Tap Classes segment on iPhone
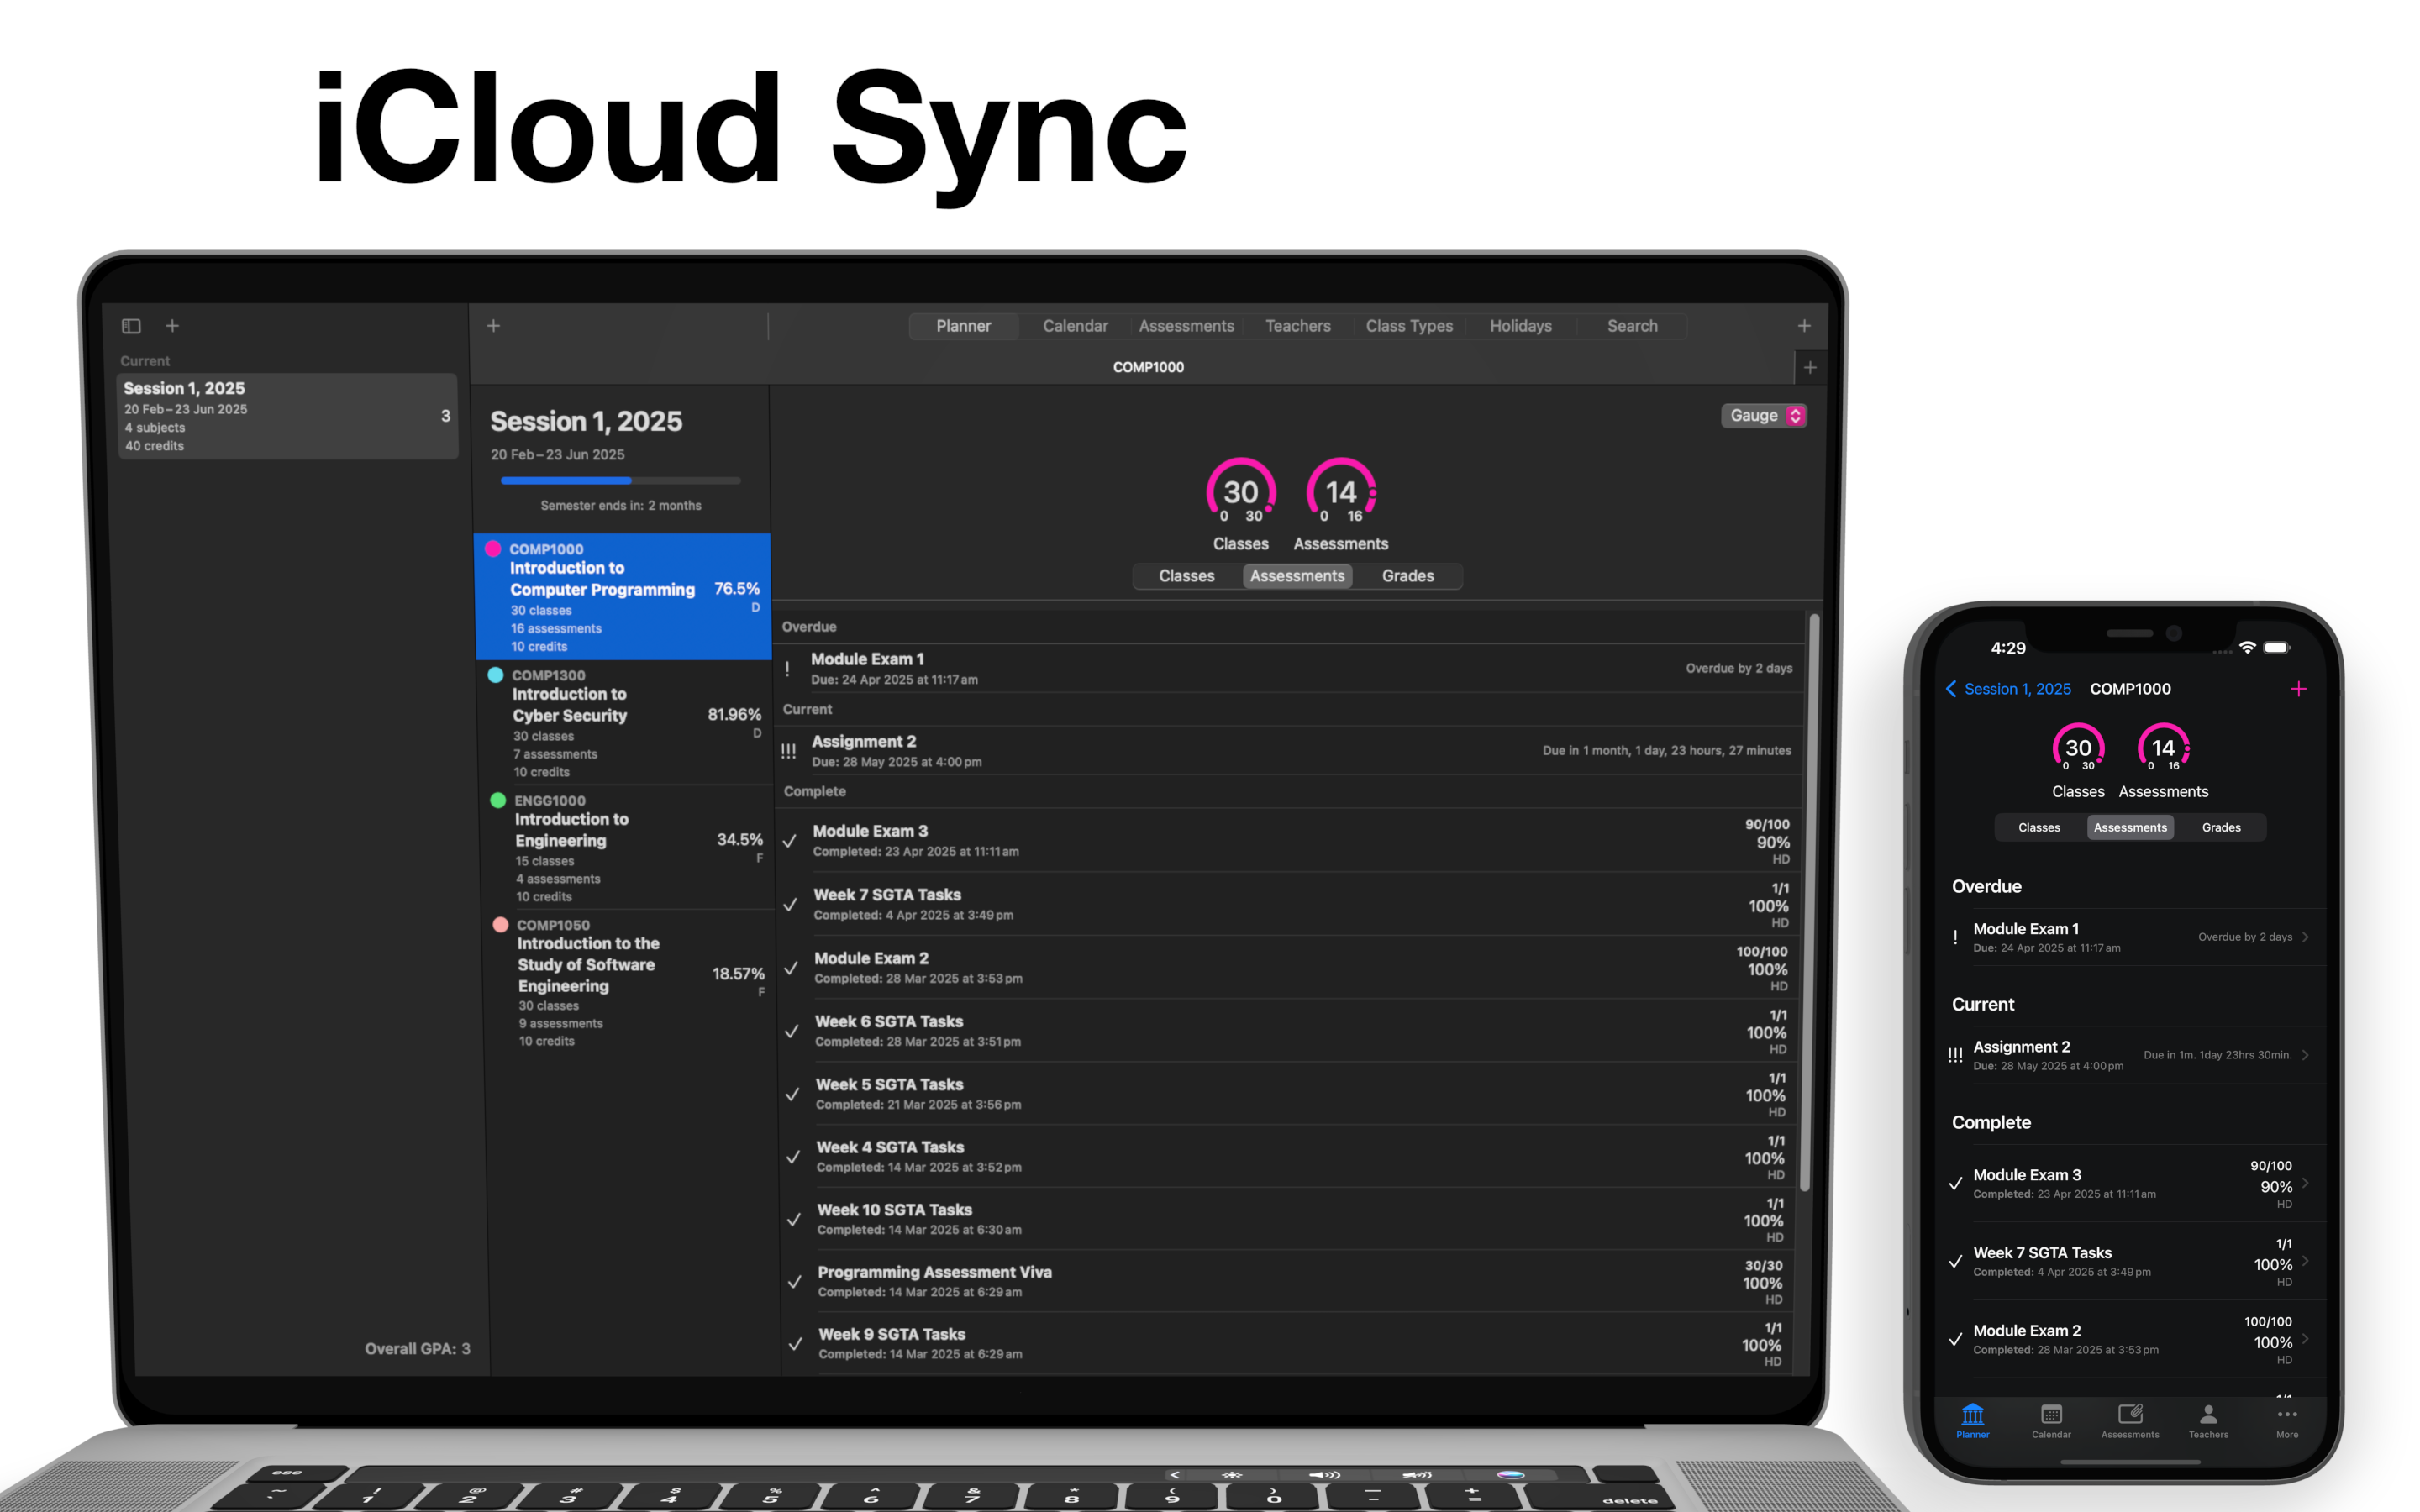 tap(2039, 827)
